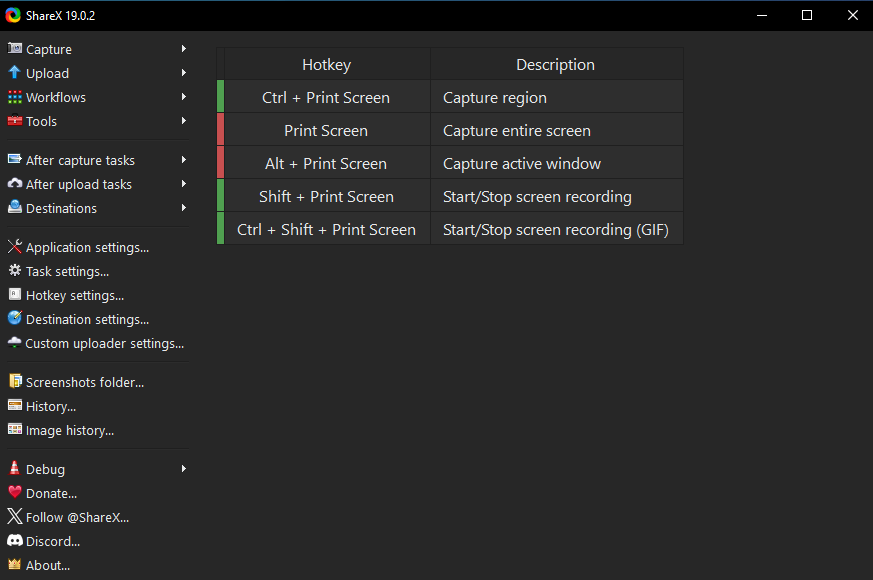
Task: Open the Capture screen-capture icon
Action: 14,48
